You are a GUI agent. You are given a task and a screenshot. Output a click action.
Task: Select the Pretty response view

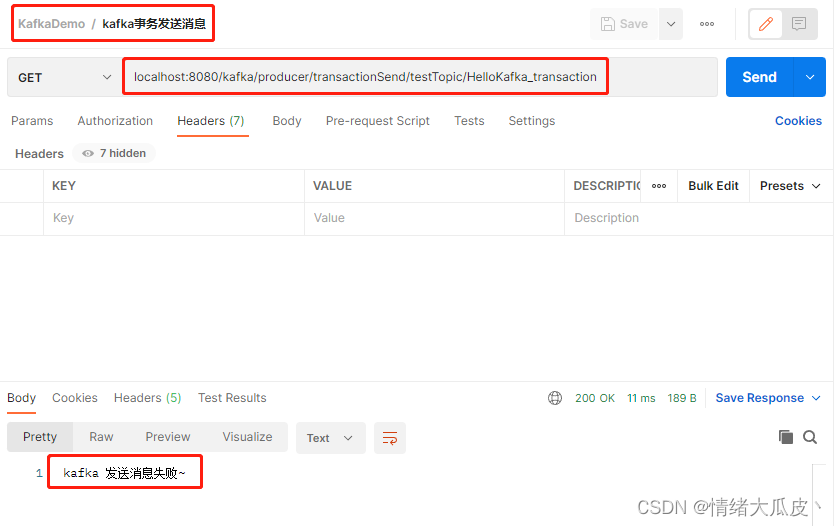tap(40, 437)
